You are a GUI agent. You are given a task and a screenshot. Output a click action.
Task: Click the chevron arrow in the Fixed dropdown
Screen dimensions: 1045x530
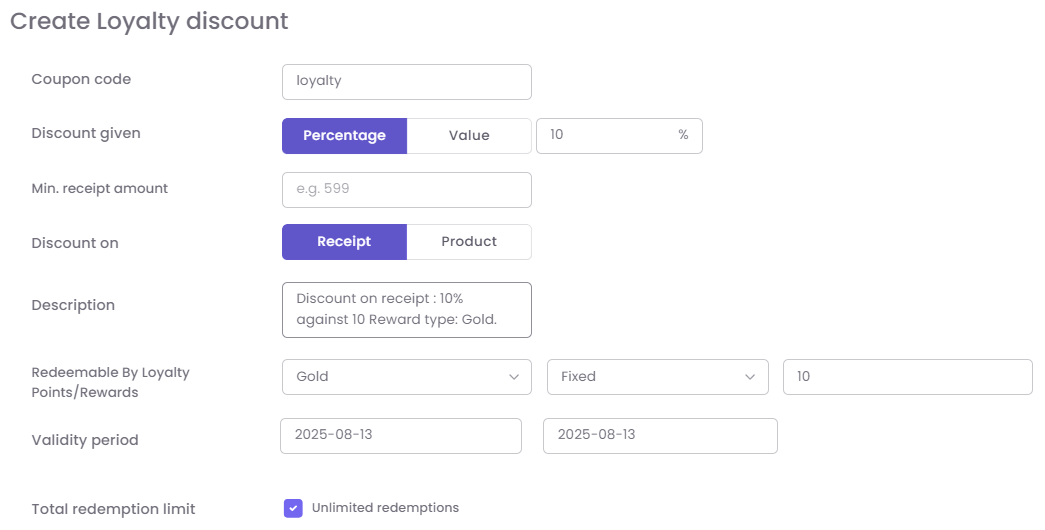(750, 377)
